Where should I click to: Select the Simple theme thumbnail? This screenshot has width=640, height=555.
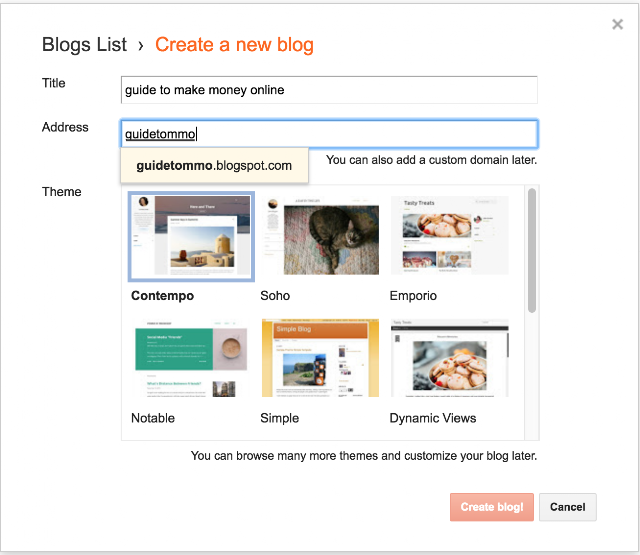pos(320,358)
